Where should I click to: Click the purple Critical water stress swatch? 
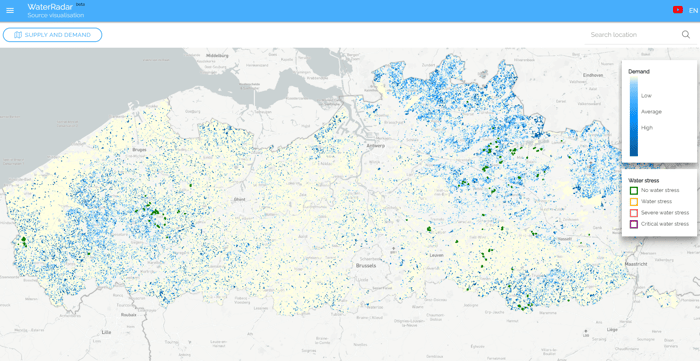coord(633,224)
